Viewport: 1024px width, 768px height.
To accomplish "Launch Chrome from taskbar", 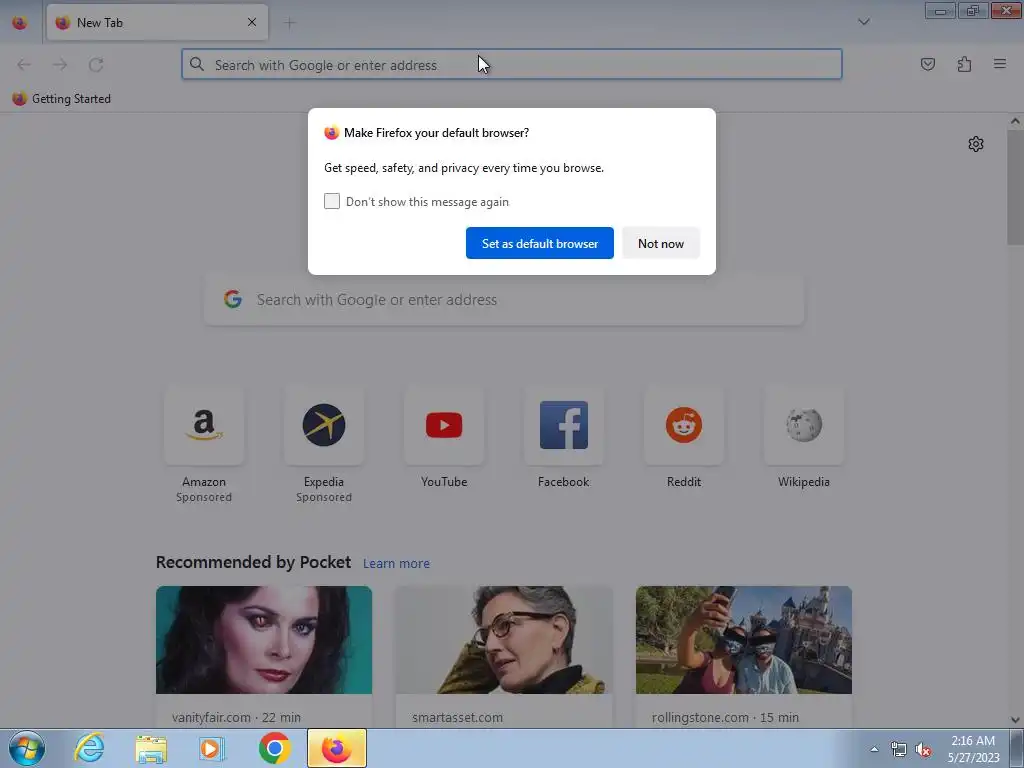I will 274,748.
